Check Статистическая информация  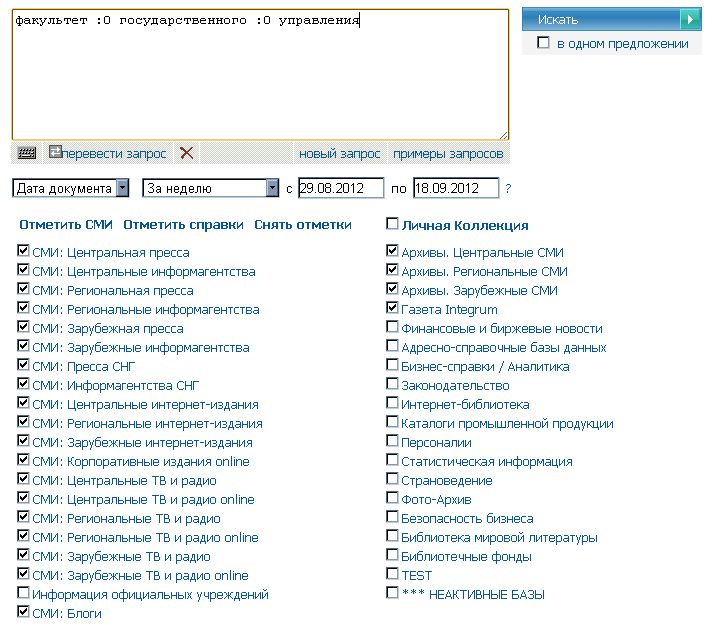click(x=392, y=460)
